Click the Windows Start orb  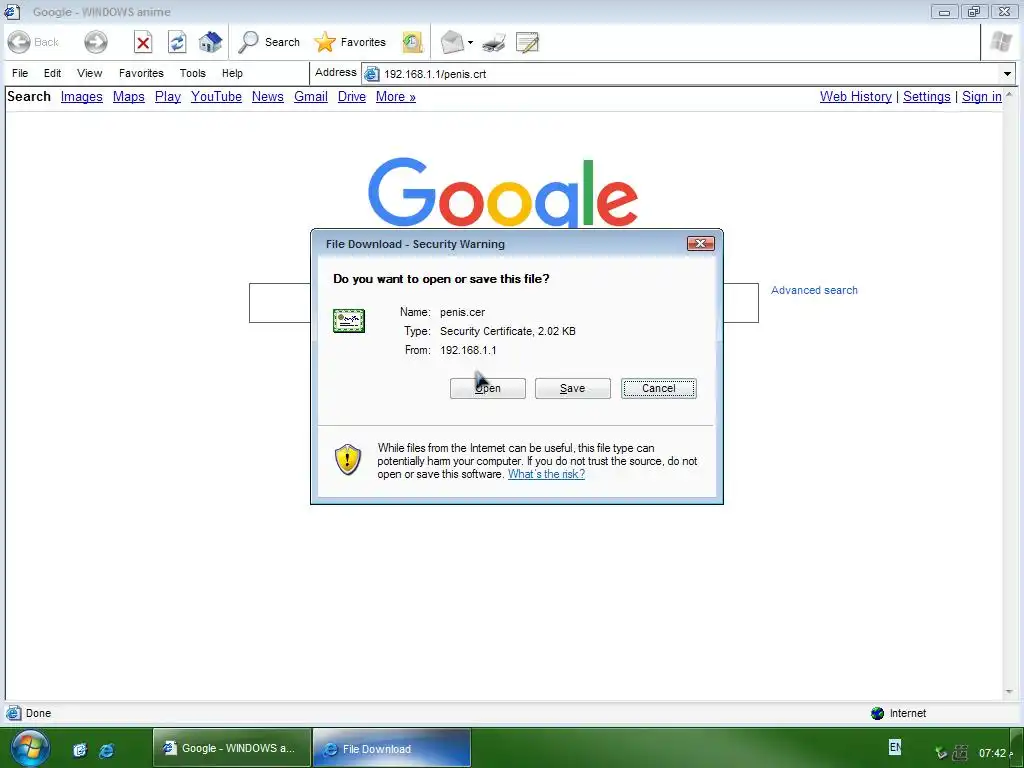[x=29, y=748]
